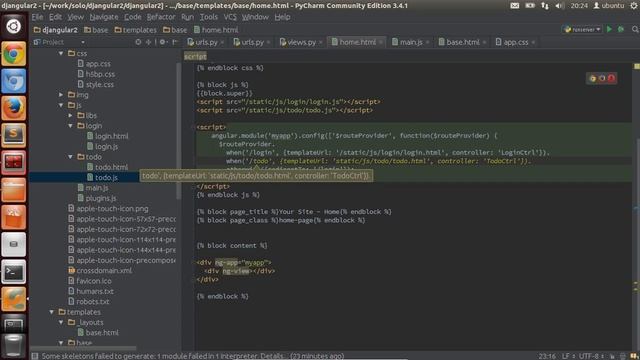640x360 pixels.
Task: Click templates in the navigation breadcrumb
Action: pyautogui.click(x=136, y=30)
